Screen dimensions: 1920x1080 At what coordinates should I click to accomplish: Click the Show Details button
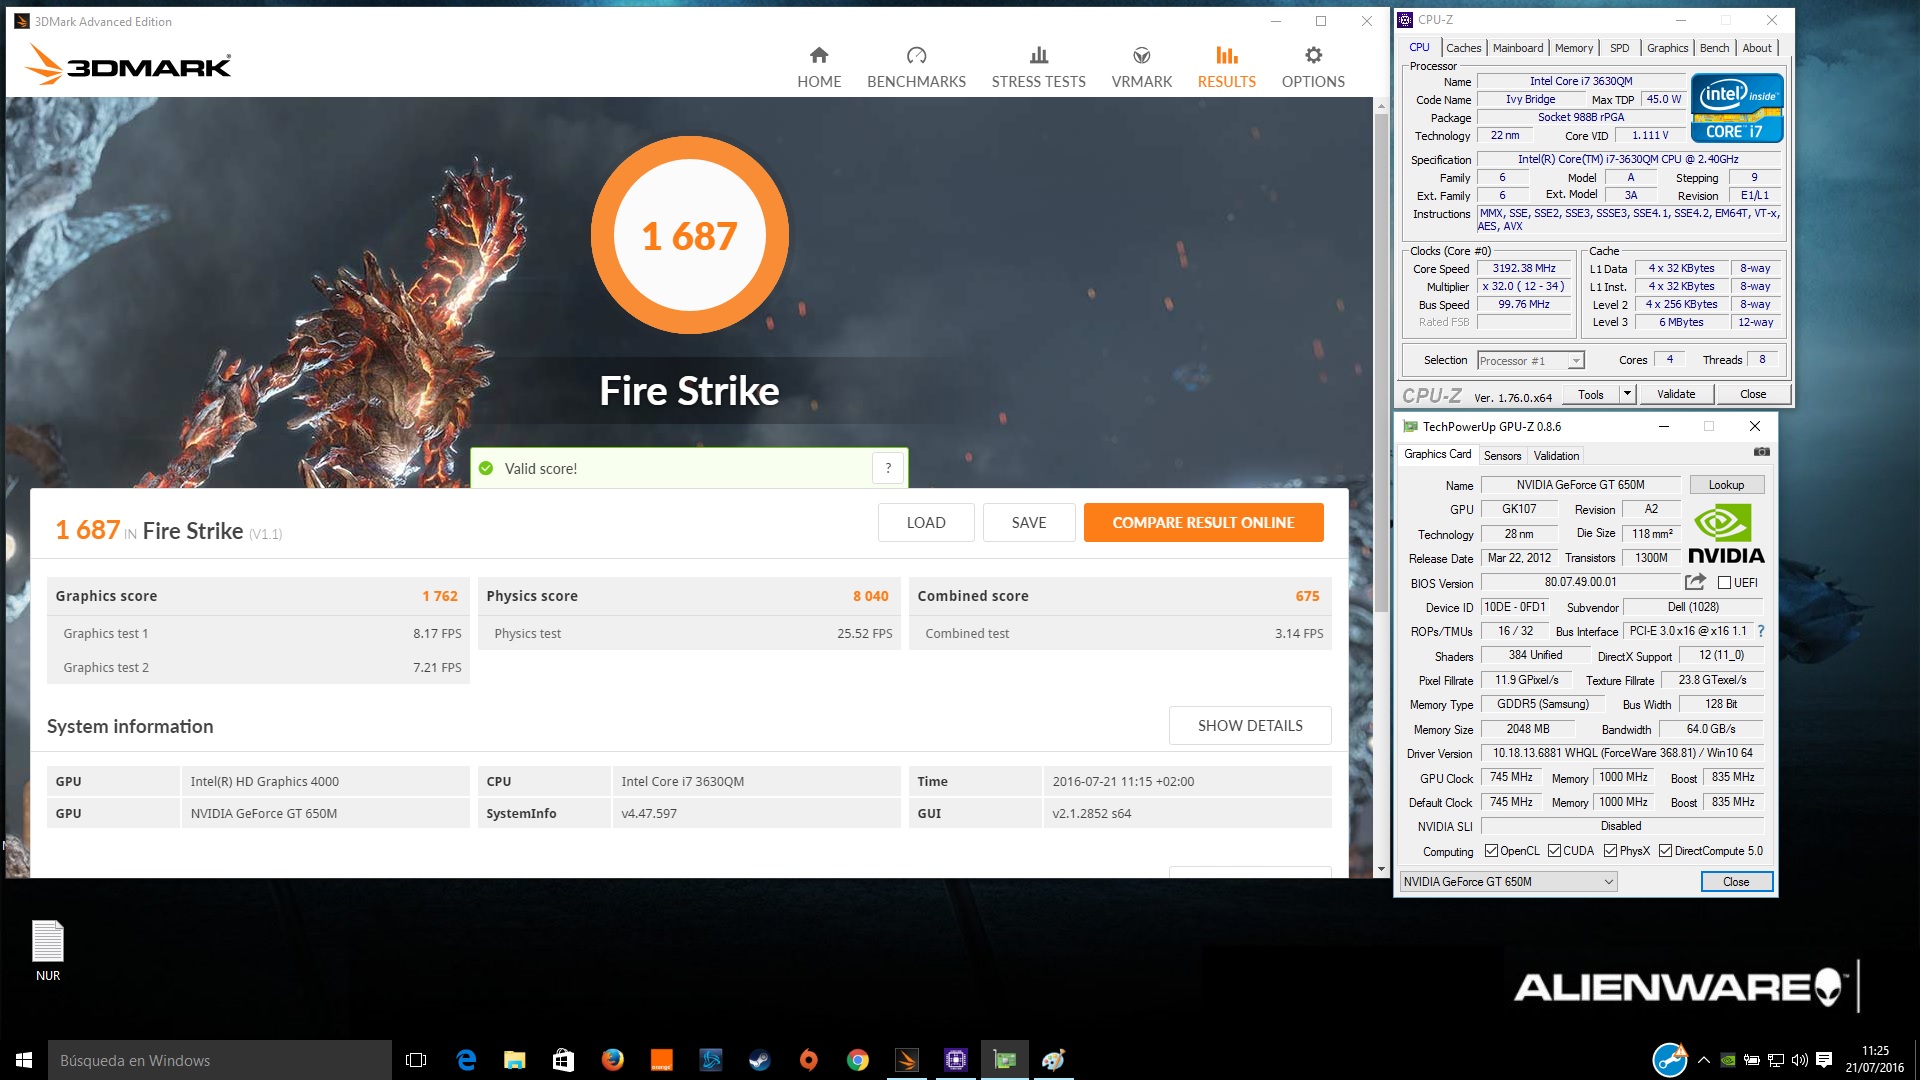1249,726
